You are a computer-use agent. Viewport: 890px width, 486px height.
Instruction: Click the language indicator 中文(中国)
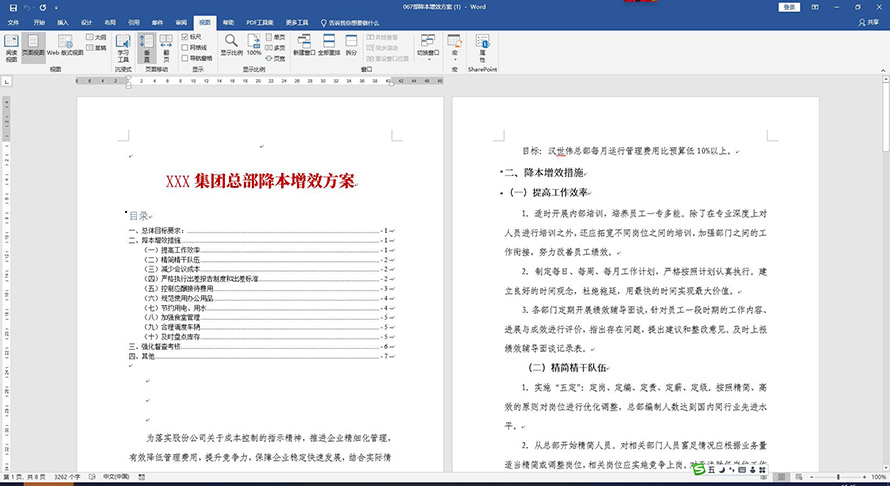click(116, 477)
